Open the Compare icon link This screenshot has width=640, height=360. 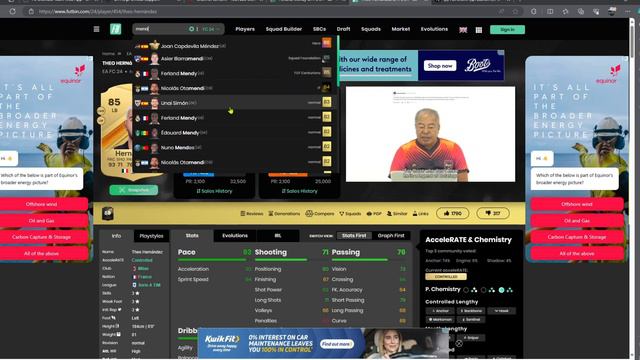(320, 213)
